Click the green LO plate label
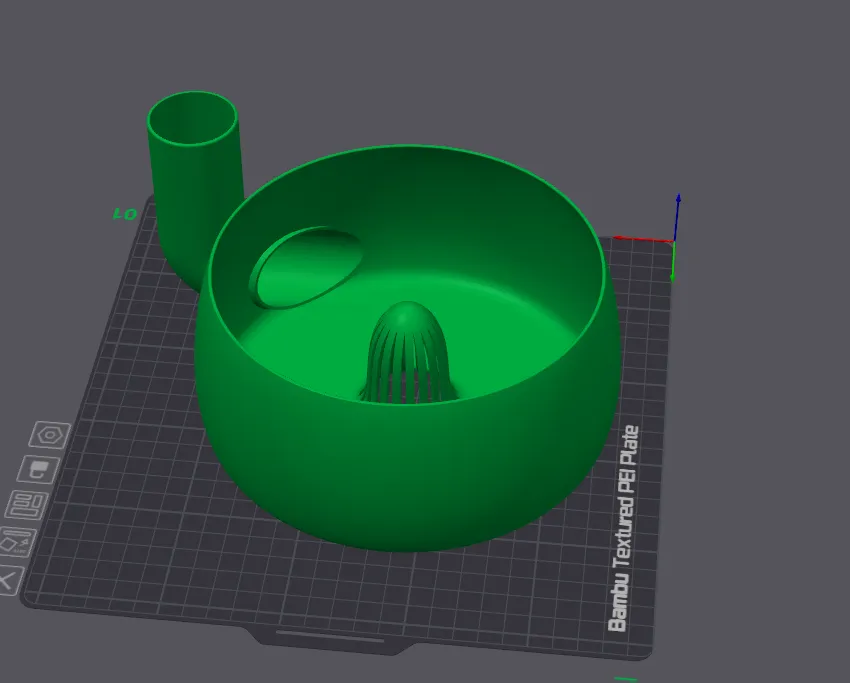 click(x=125, y=215)
